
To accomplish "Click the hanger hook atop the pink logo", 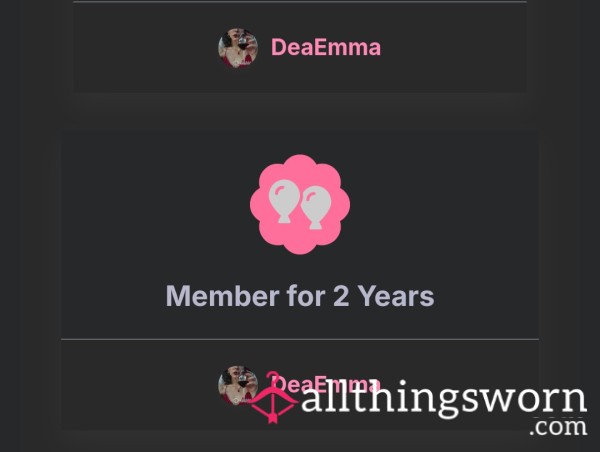I will pyautogui.click(x=272, y=377).
